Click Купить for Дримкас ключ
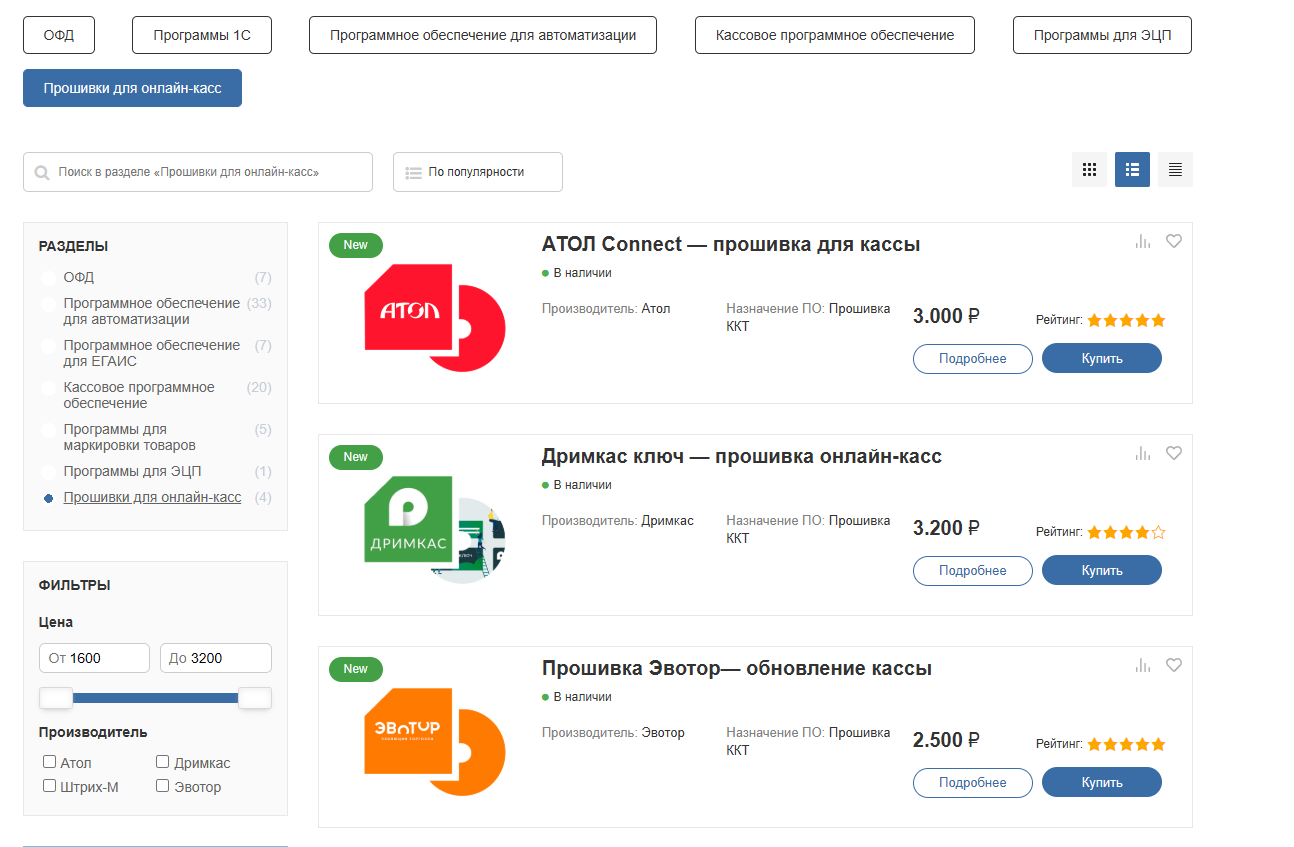This screenshot has height=847, width=1294. point(1102,570)
